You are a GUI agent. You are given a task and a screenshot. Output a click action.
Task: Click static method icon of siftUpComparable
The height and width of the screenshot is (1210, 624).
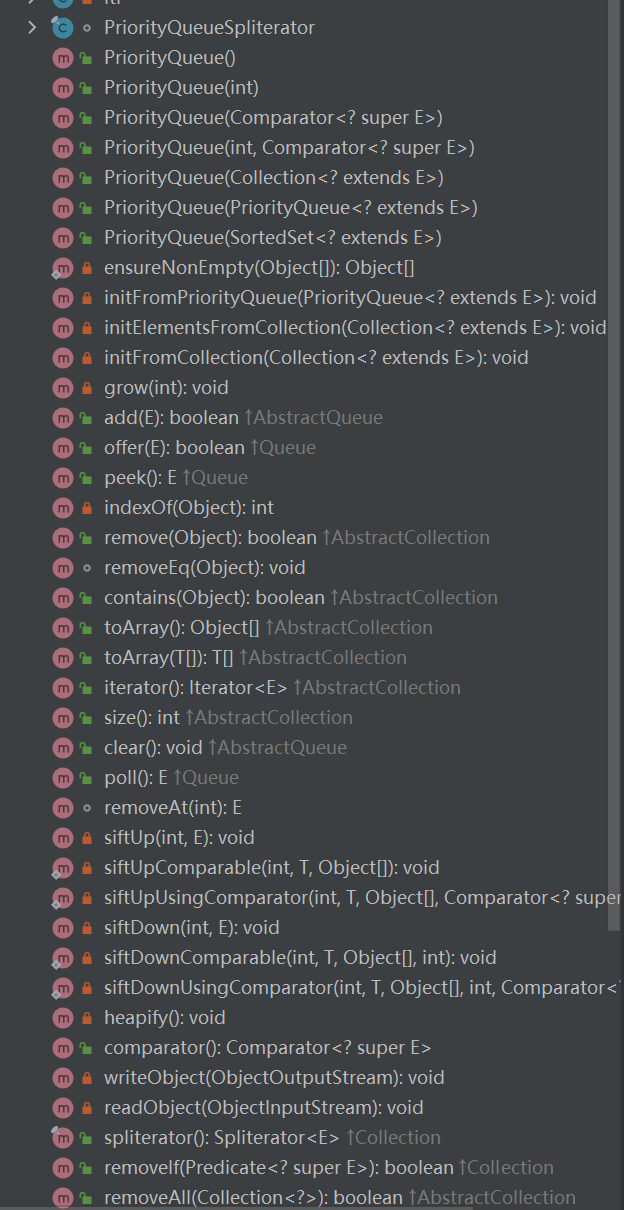coord(63,868)
